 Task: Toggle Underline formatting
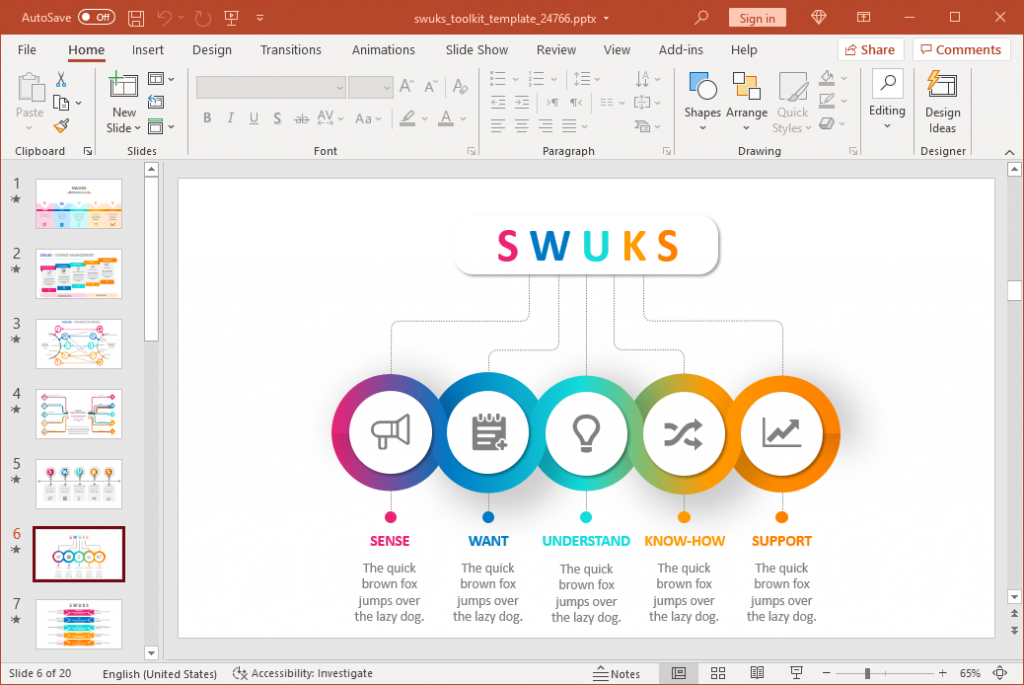tap(253, 118)
